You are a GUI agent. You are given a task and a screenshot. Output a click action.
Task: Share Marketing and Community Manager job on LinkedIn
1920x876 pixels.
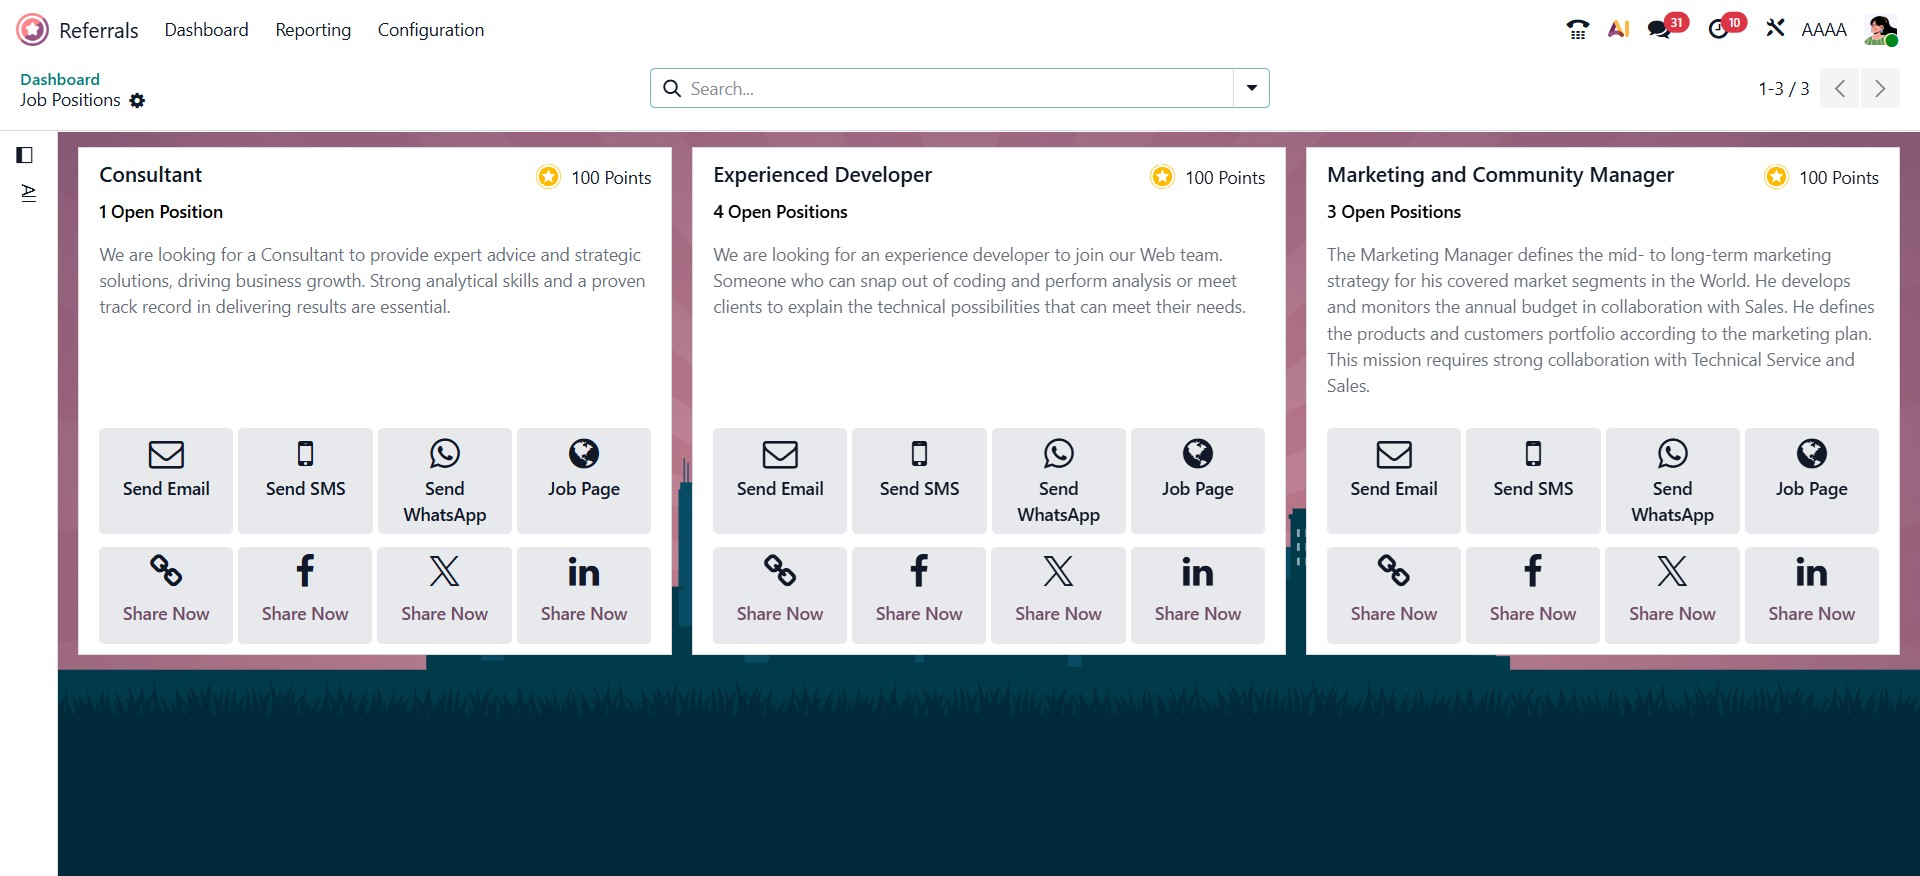(1812, 595)
